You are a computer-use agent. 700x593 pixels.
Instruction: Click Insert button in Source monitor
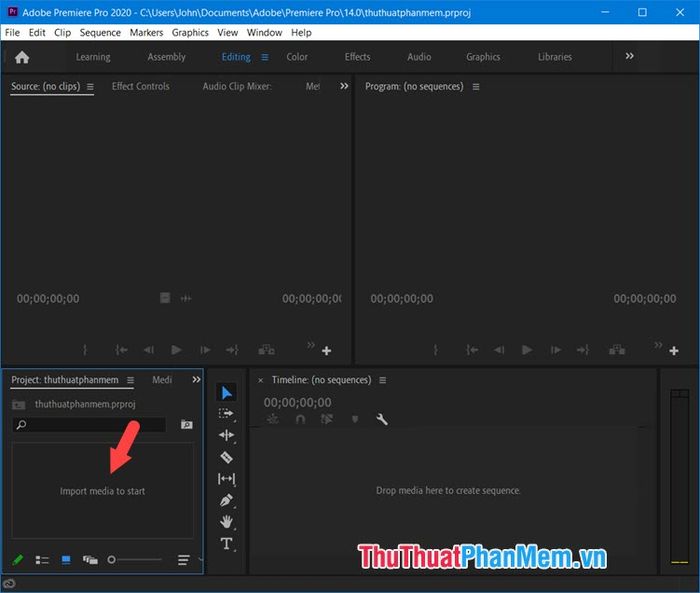pos(267,350)
